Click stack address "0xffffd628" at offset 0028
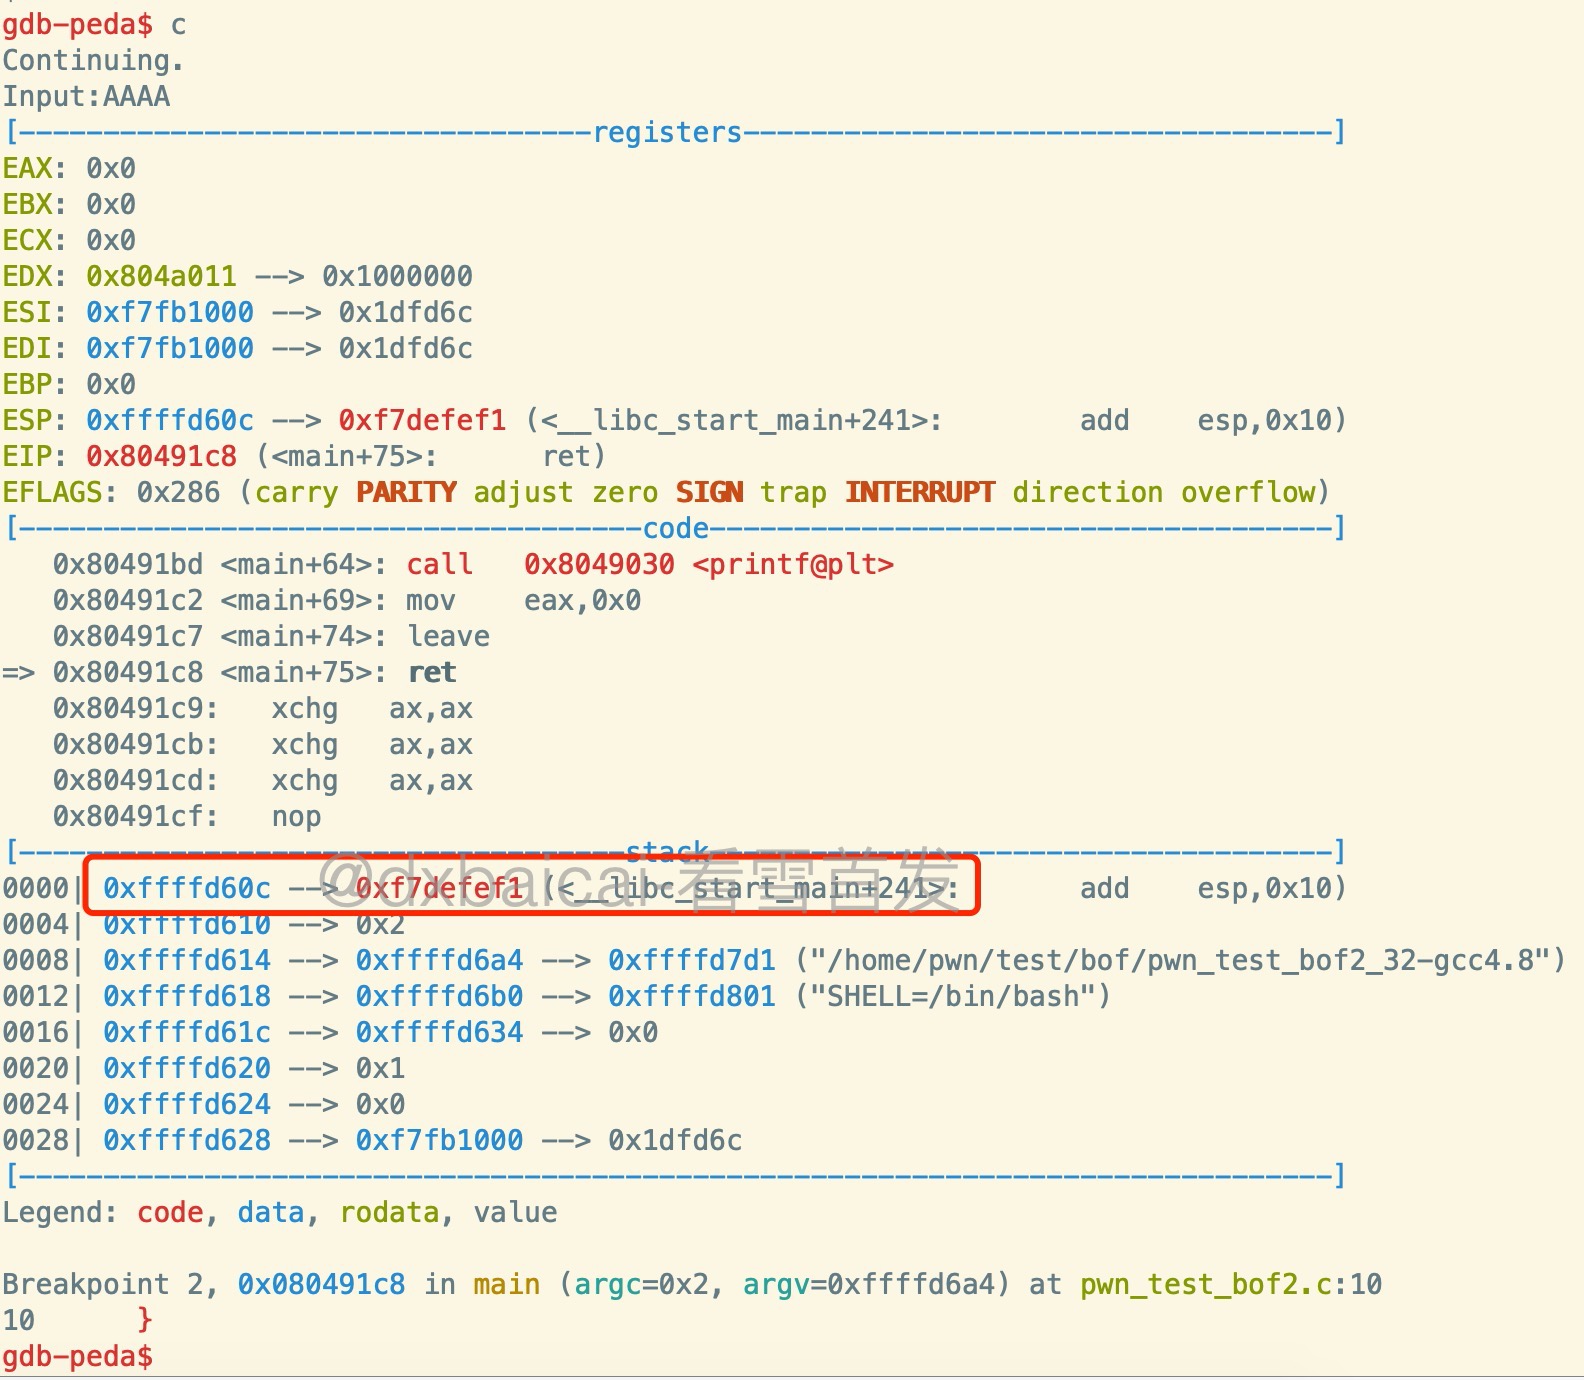Image resolution: width=1584 pixels, height=1380 pixels. (187, 1141)
